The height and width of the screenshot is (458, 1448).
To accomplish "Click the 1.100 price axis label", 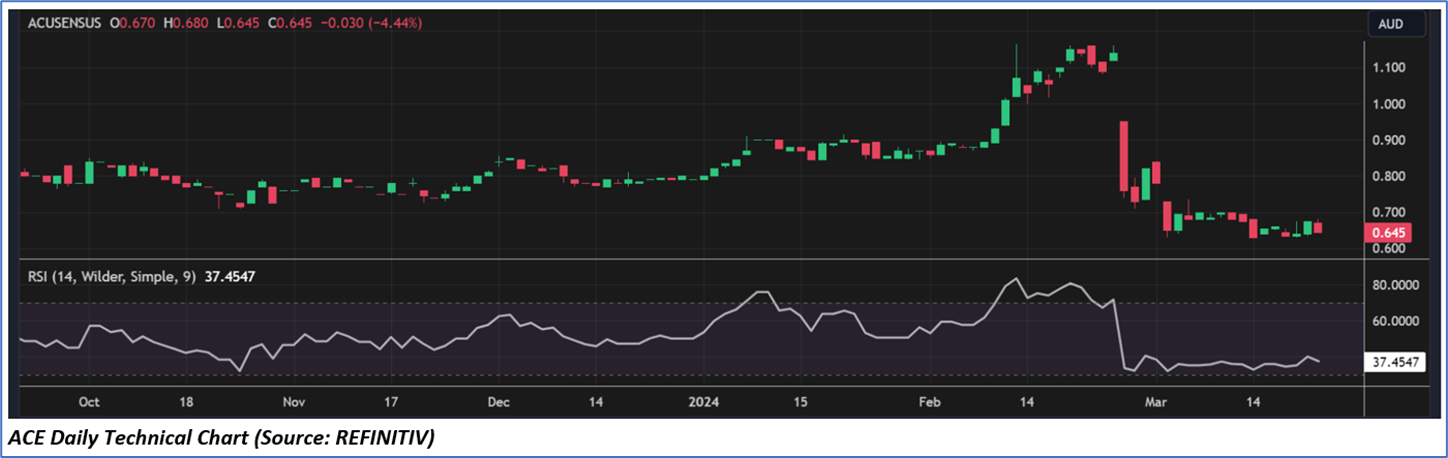I will click(1388, 68).
